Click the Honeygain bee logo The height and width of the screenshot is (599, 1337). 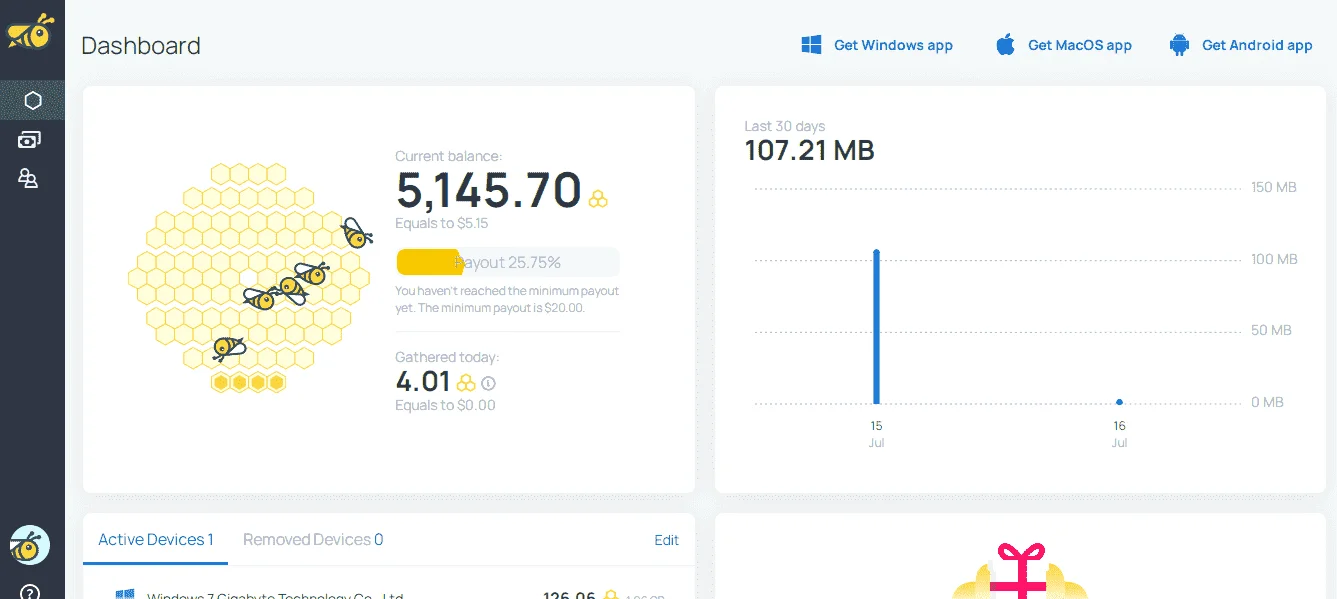(x=29, y=31)
